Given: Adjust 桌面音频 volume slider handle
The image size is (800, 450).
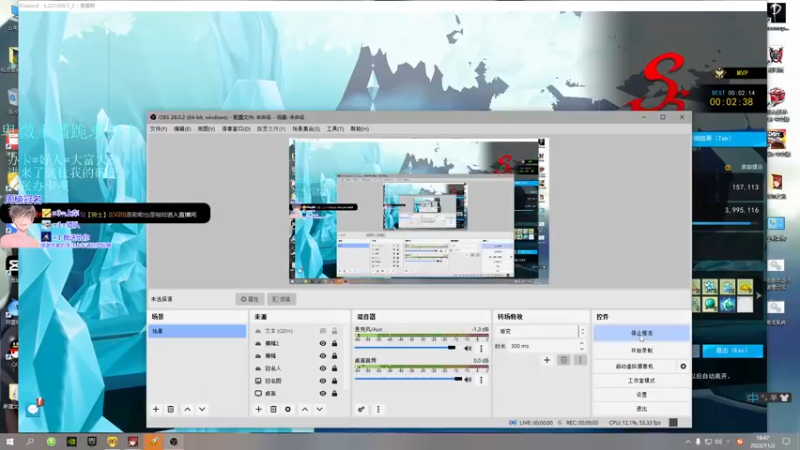Looking at the screenshot, I should [458, 379].
